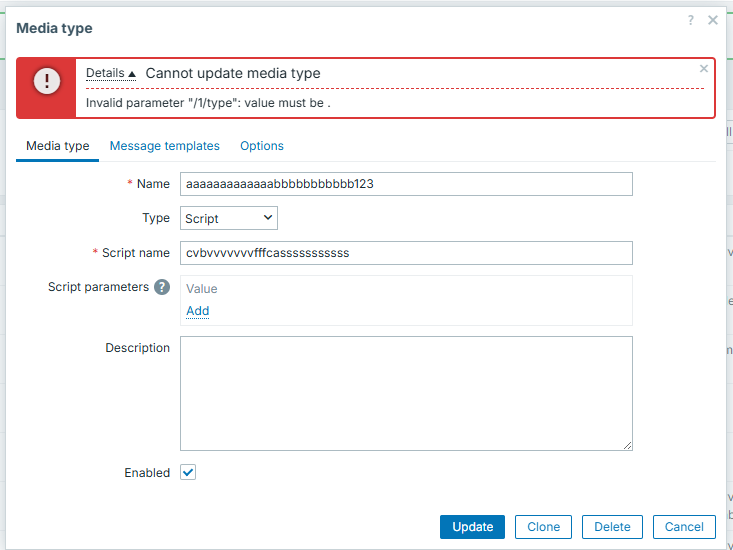Open the Type dropdown set to Script

tap(229, 218)
